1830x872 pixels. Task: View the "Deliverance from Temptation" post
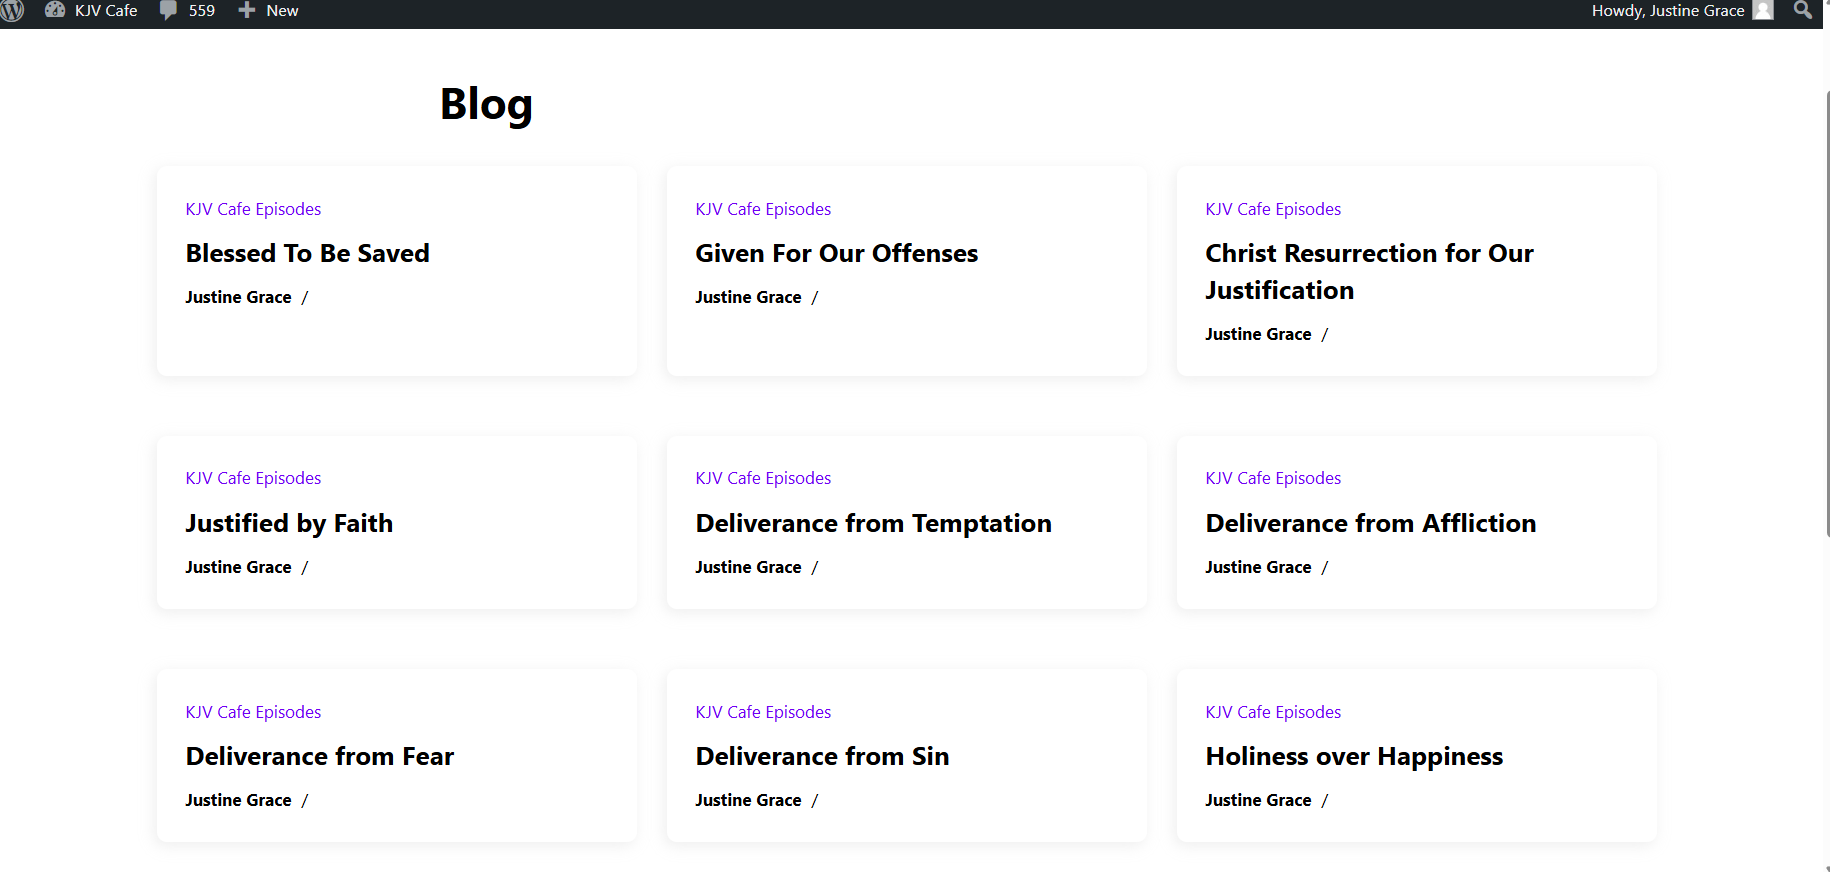pos(873,523)
